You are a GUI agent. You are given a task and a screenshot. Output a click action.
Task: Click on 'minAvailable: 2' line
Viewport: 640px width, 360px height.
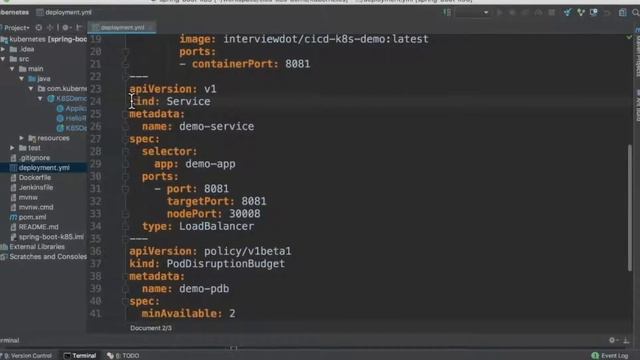click(x=189, y=314)
